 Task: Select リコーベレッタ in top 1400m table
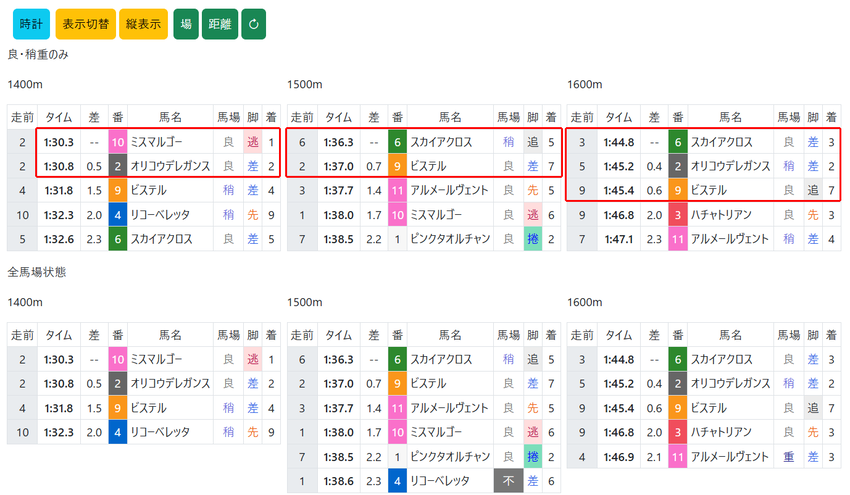(x=160, y=215)
